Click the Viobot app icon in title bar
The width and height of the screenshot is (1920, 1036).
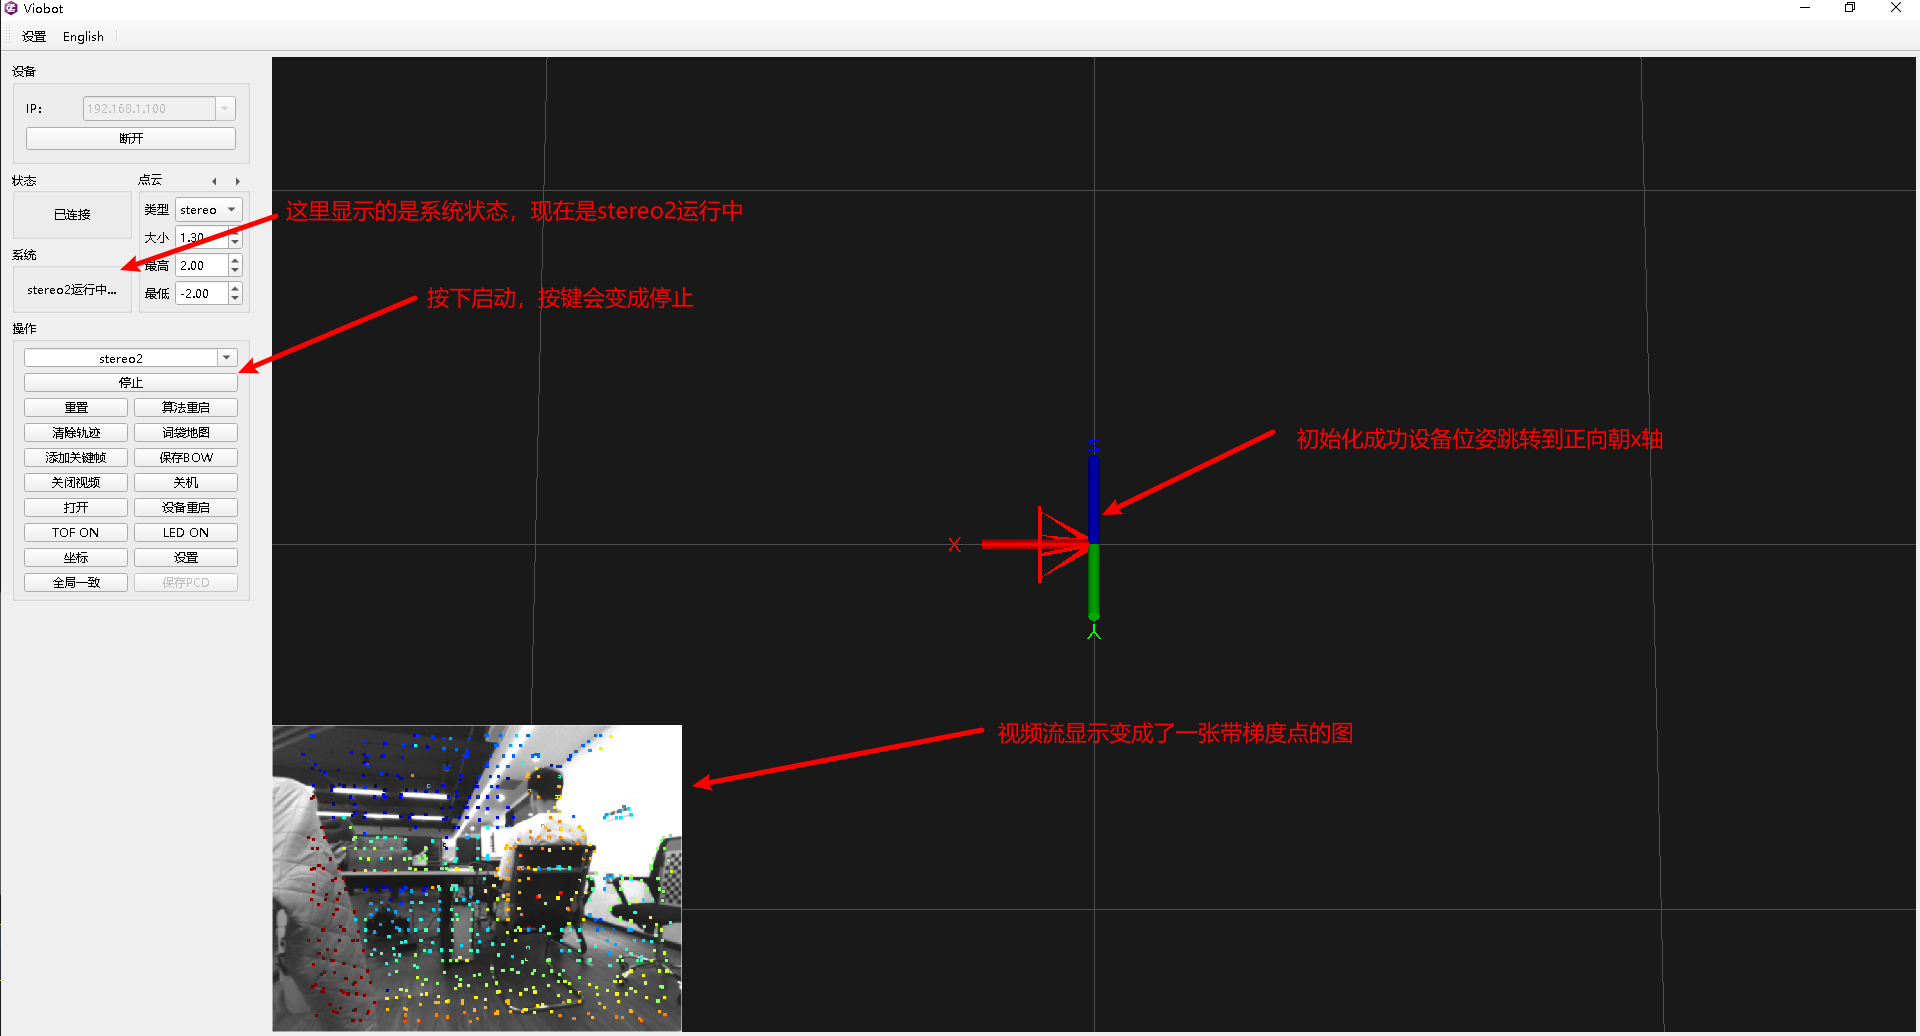coord(11,8)
